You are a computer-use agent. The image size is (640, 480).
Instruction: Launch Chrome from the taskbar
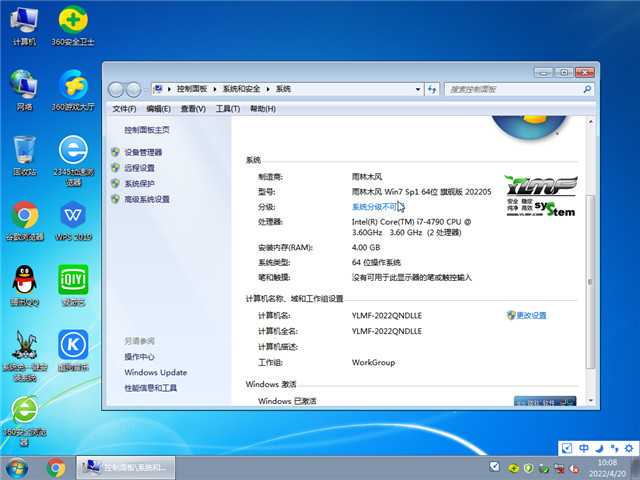coord(56,468)
